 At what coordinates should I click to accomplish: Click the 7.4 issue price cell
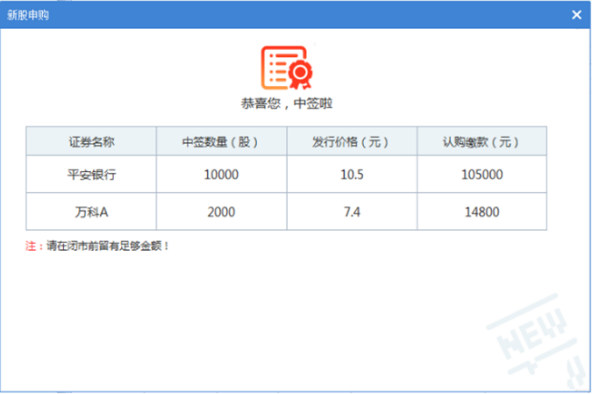pos(352,212)
